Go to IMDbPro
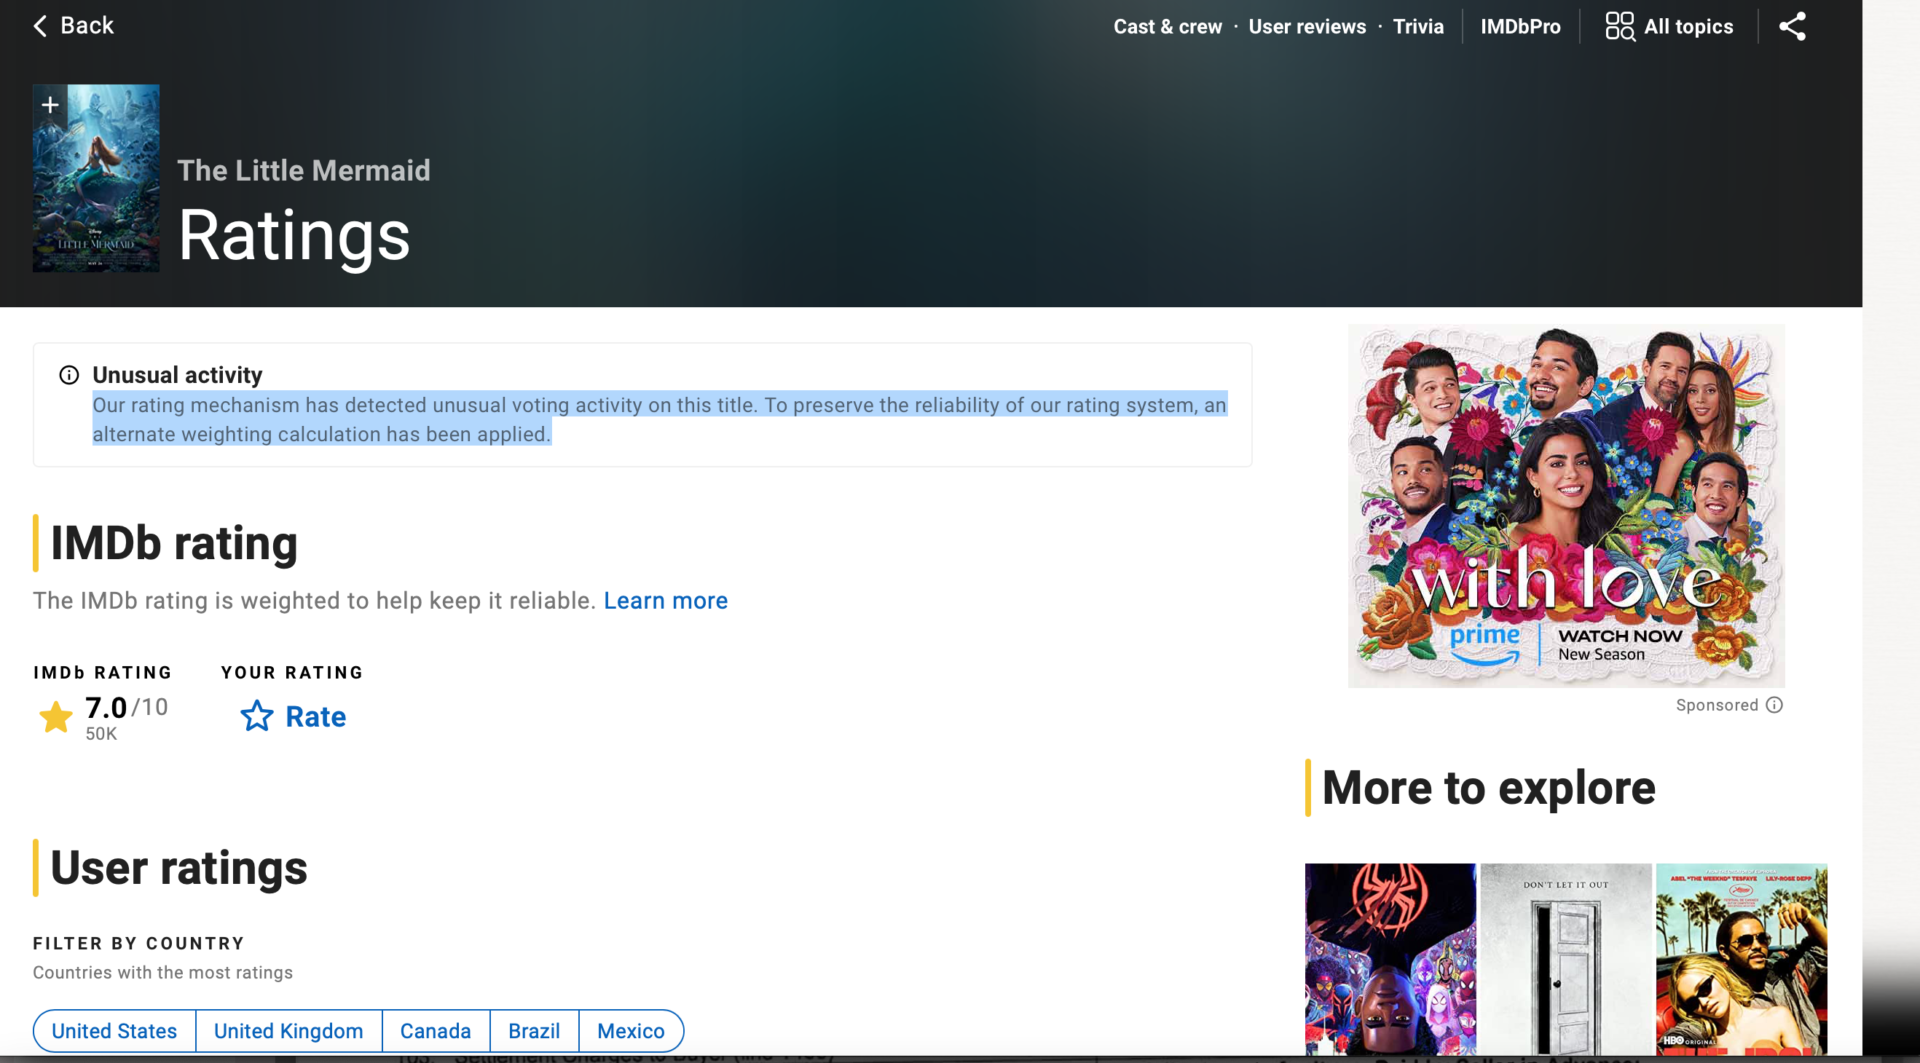This screenshot has height=1063, width=1920. (x=1520, y=27)
